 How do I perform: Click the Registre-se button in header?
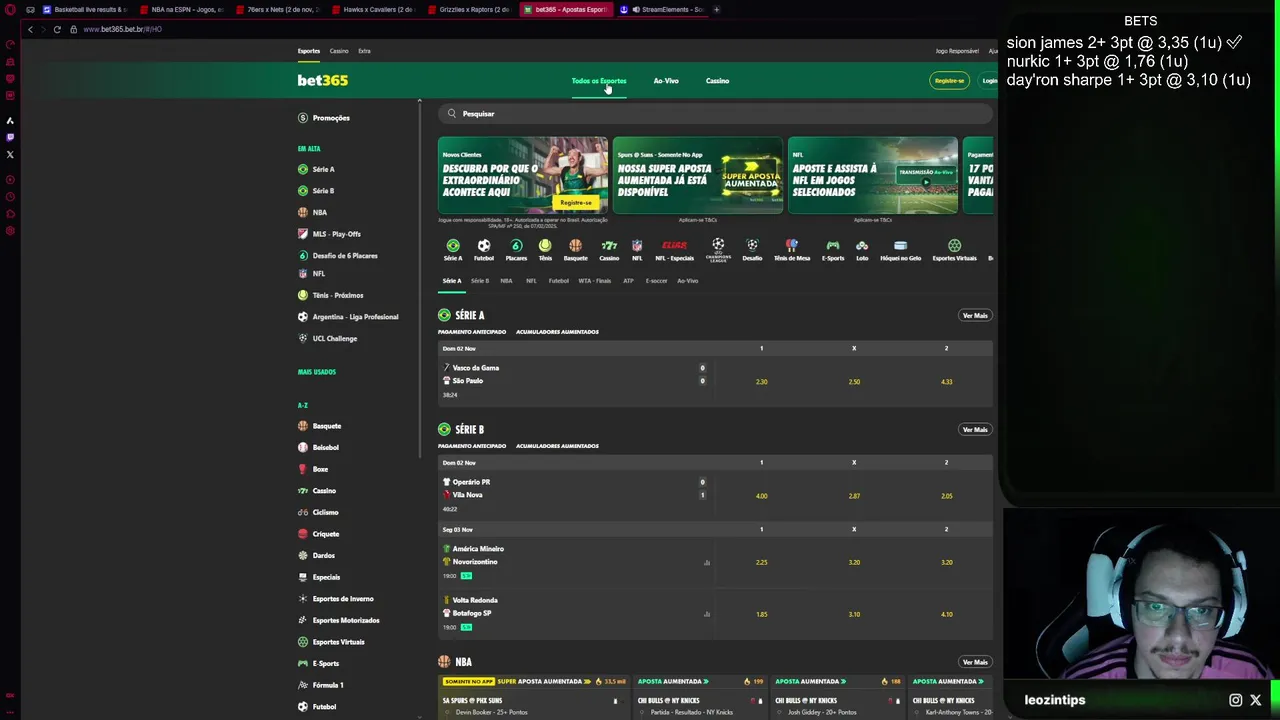949,81
